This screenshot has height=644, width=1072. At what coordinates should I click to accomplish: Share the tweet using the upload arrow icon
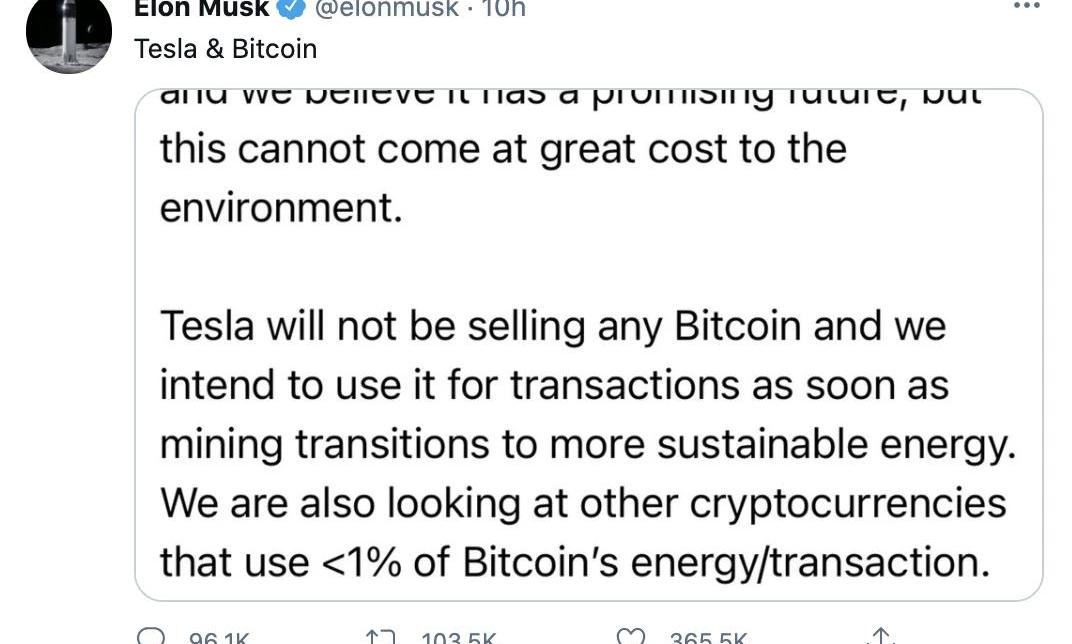[880, 637]
